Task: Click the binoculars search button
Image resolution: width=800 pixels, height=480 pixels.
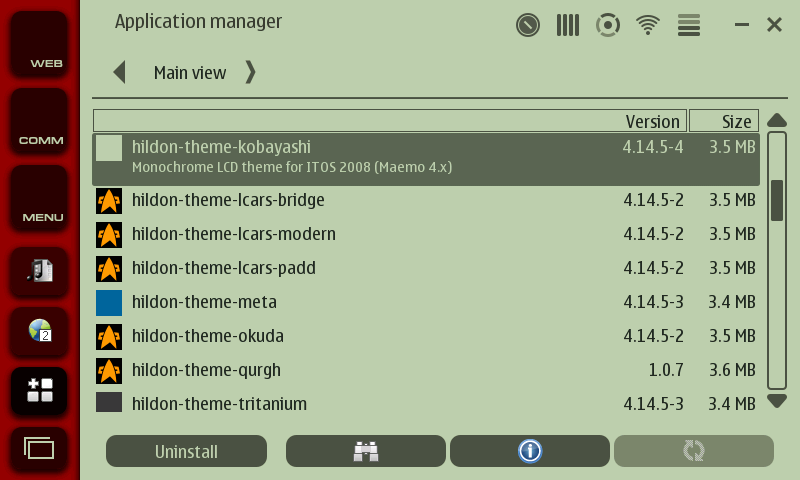Action: coord(366,451)
